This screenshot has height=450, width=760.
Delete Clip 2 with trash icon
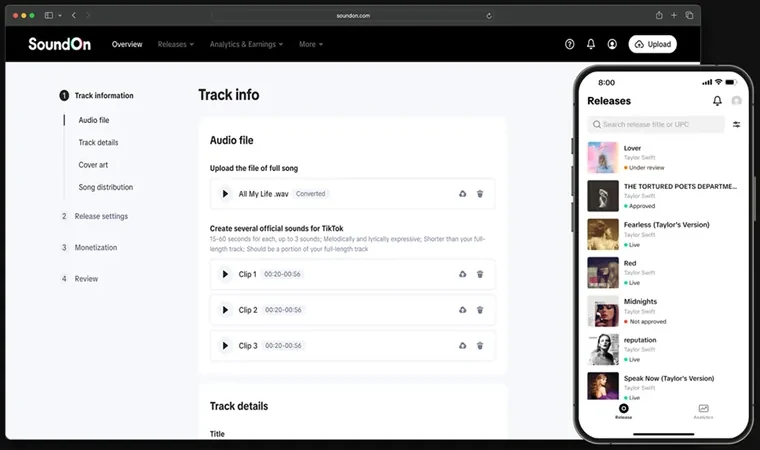click(x=480, y=310)
